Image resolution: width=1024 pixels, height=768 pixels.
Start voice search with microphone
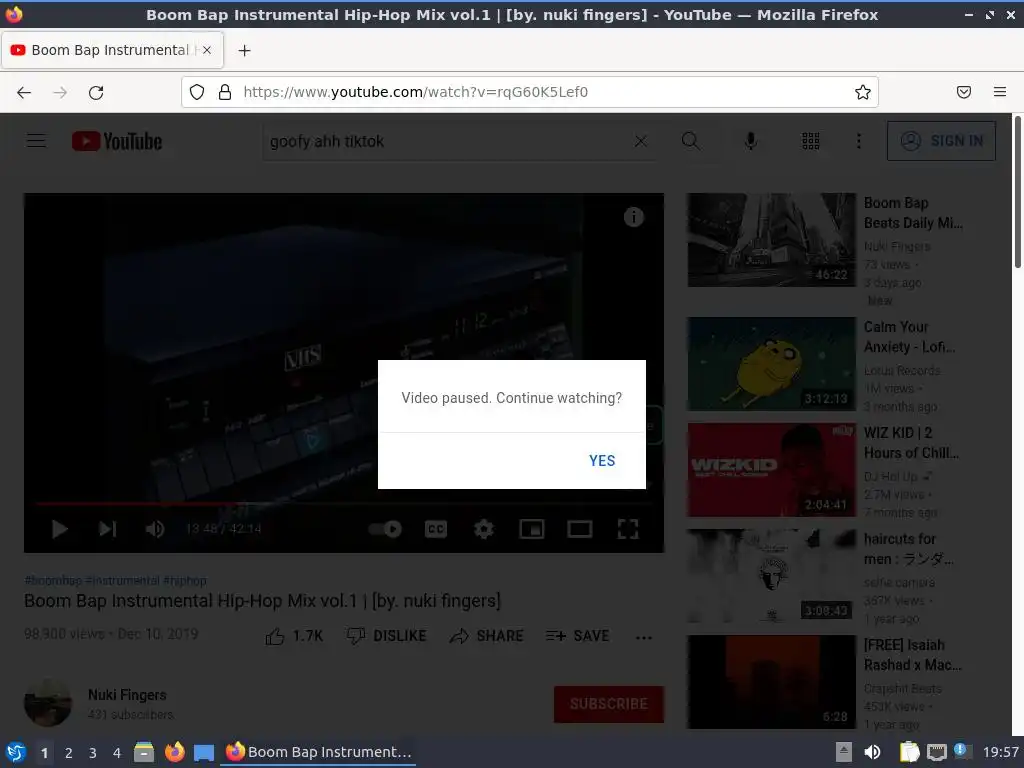click(x=750, y=141)
